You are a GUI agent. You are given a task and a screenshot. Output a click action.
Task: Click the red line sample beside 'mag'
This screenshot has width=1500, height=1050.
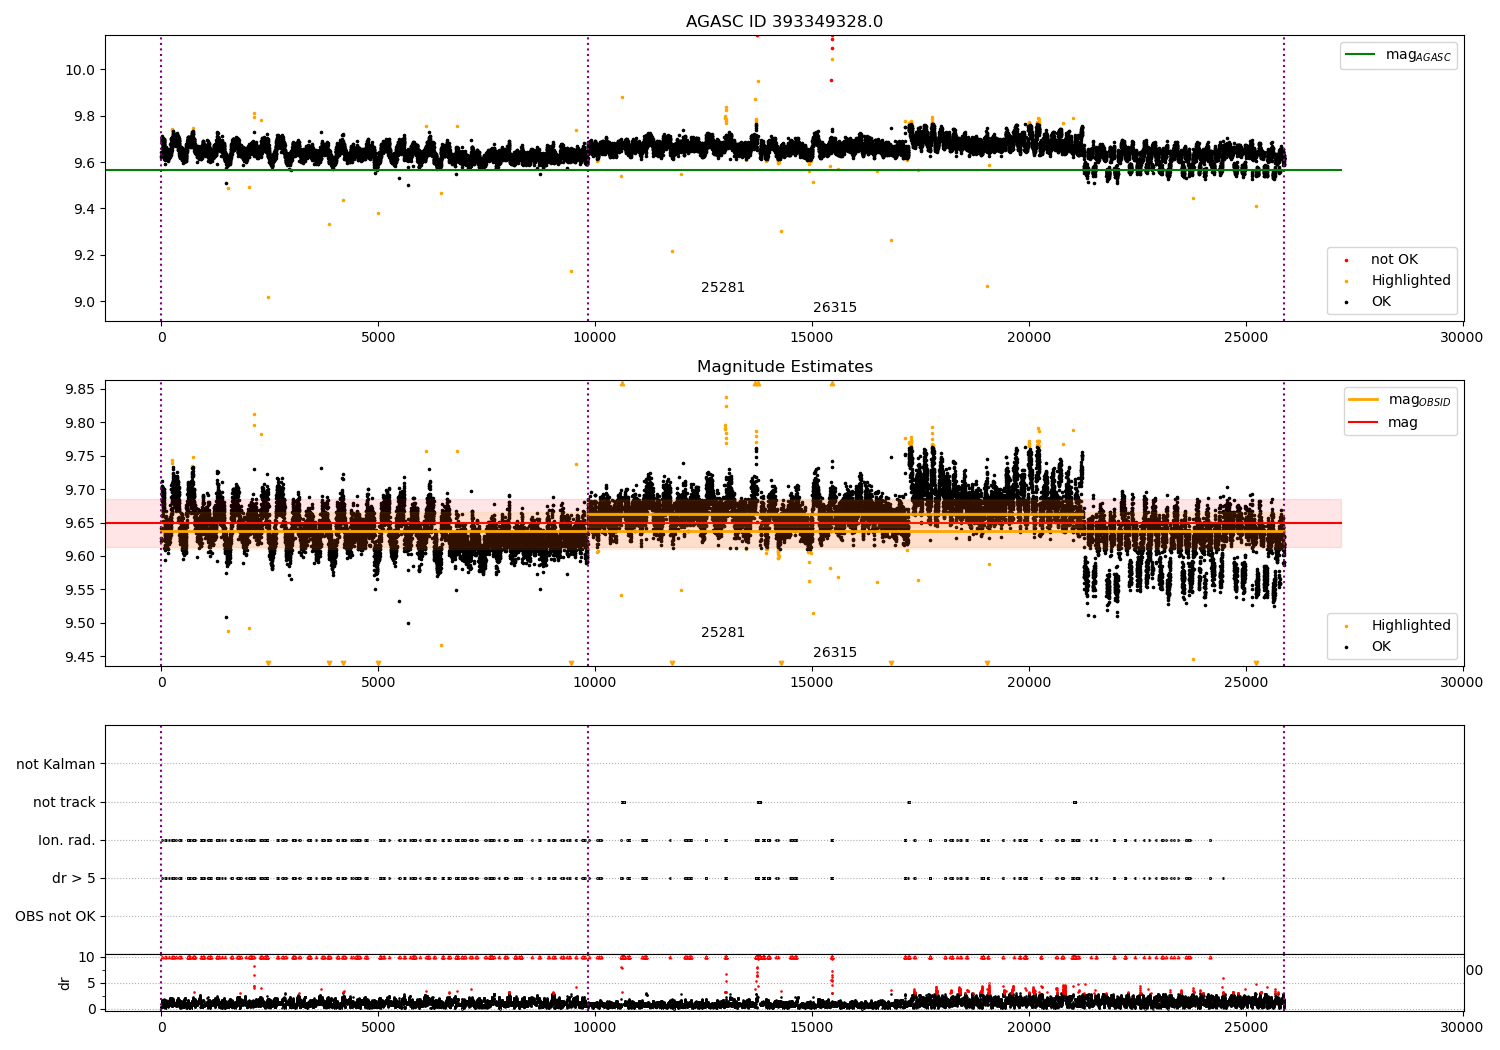[x=1363, y=423]
